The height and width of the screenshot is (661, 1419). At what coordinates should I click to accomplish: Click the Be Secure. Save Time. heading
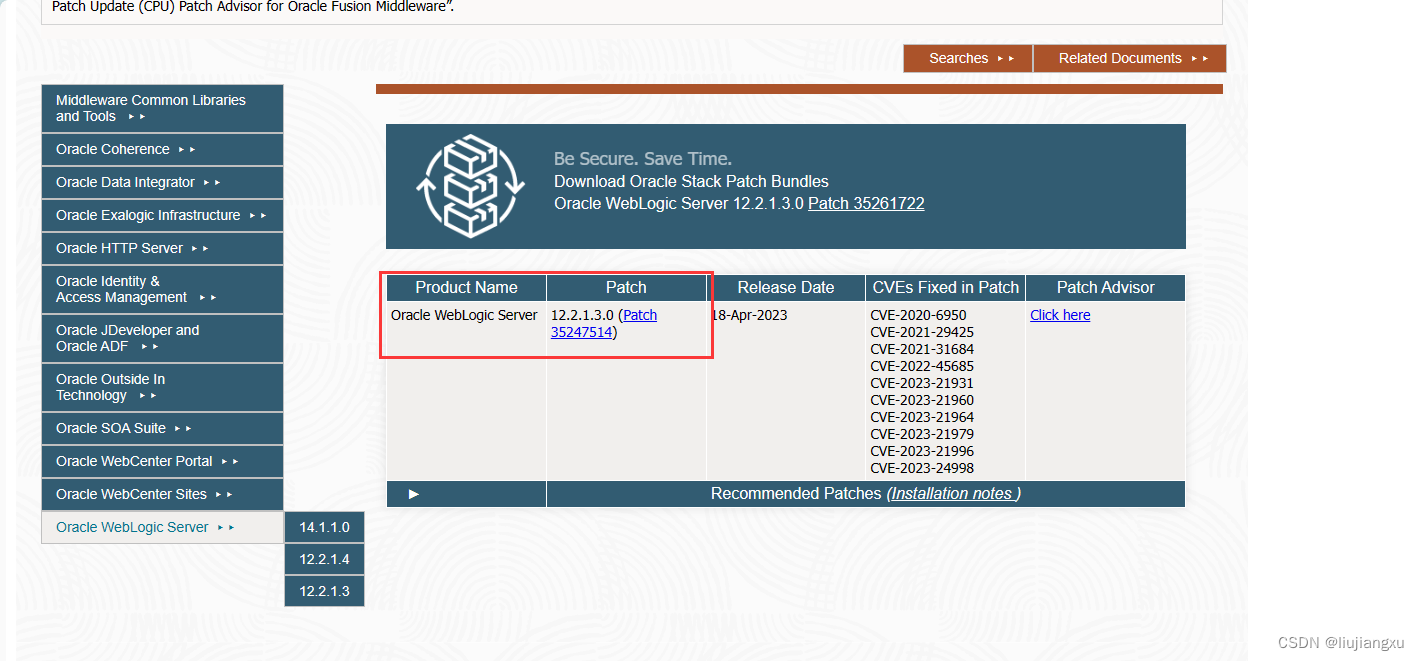643,159
